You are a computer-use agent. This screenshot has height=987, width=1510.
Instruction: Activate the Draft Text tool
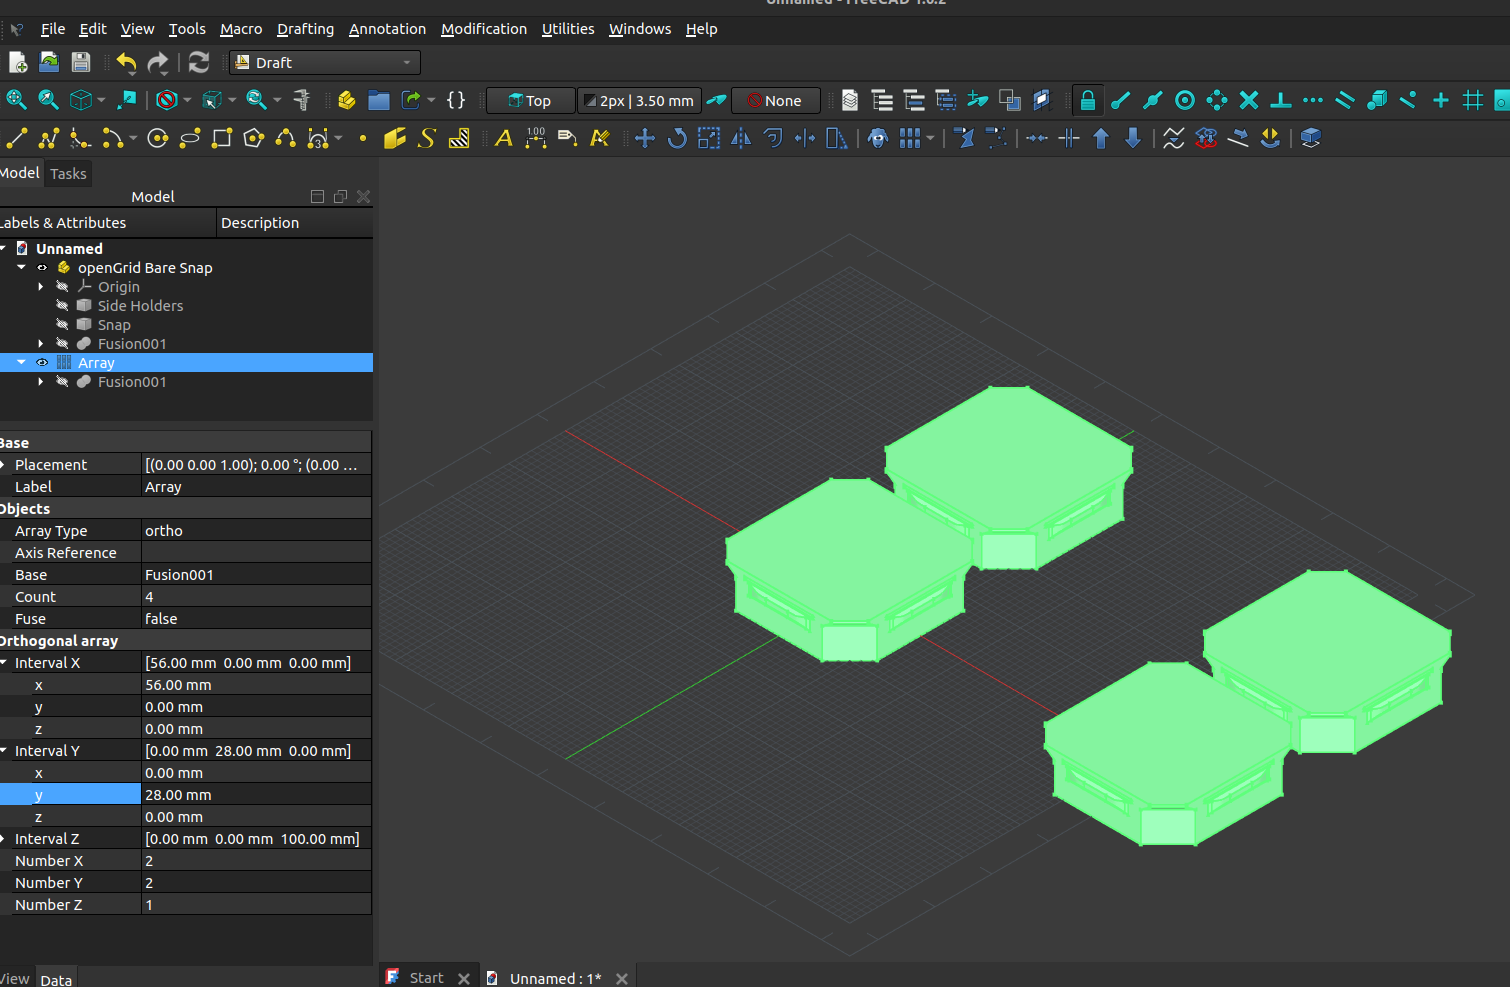[503, 138]
